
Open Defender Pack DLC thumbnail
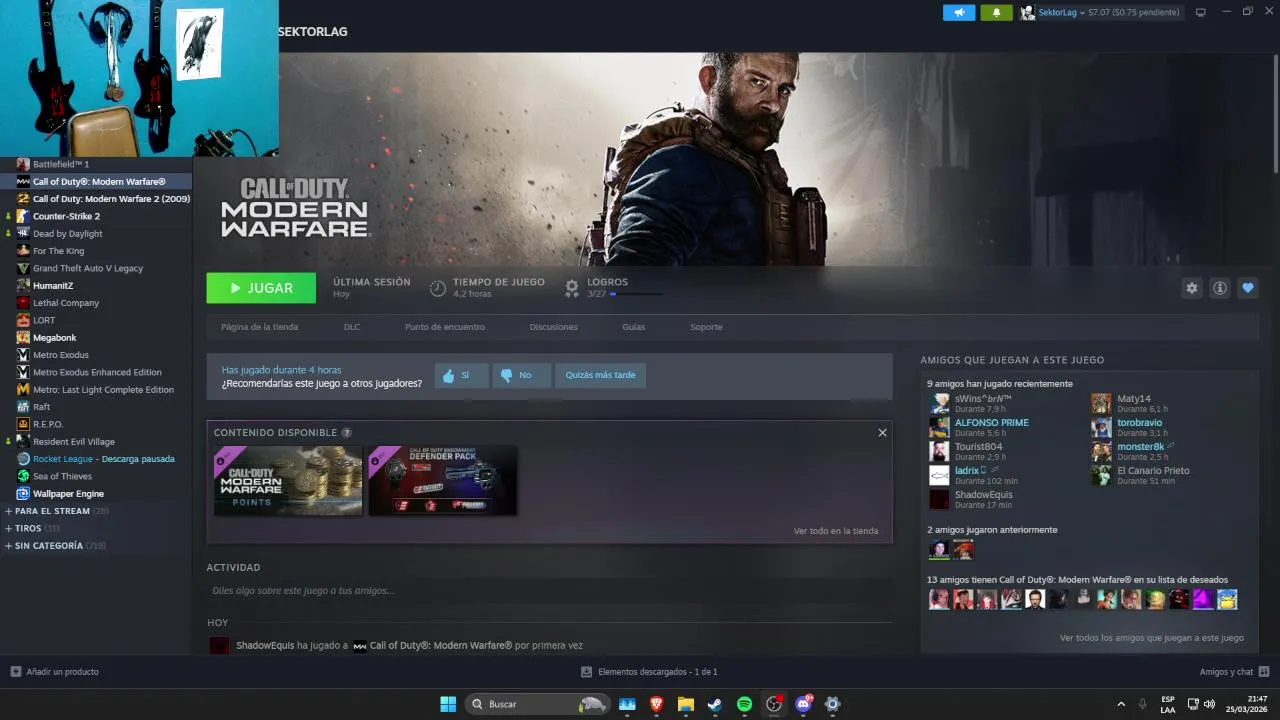tap(443, 481)
